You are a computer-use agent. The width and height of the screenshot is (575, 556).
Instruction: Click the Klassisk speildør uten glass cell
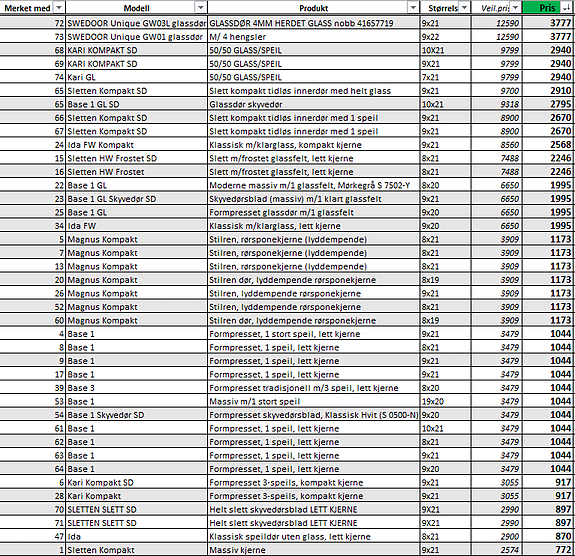[x=314, y=537]
